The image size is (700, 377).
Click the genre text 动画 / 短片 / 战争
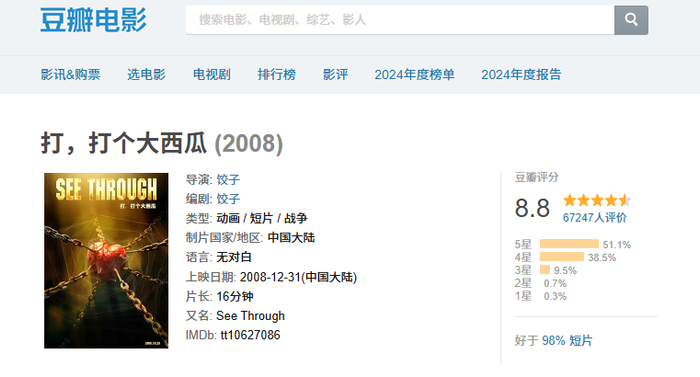[262, 218]
